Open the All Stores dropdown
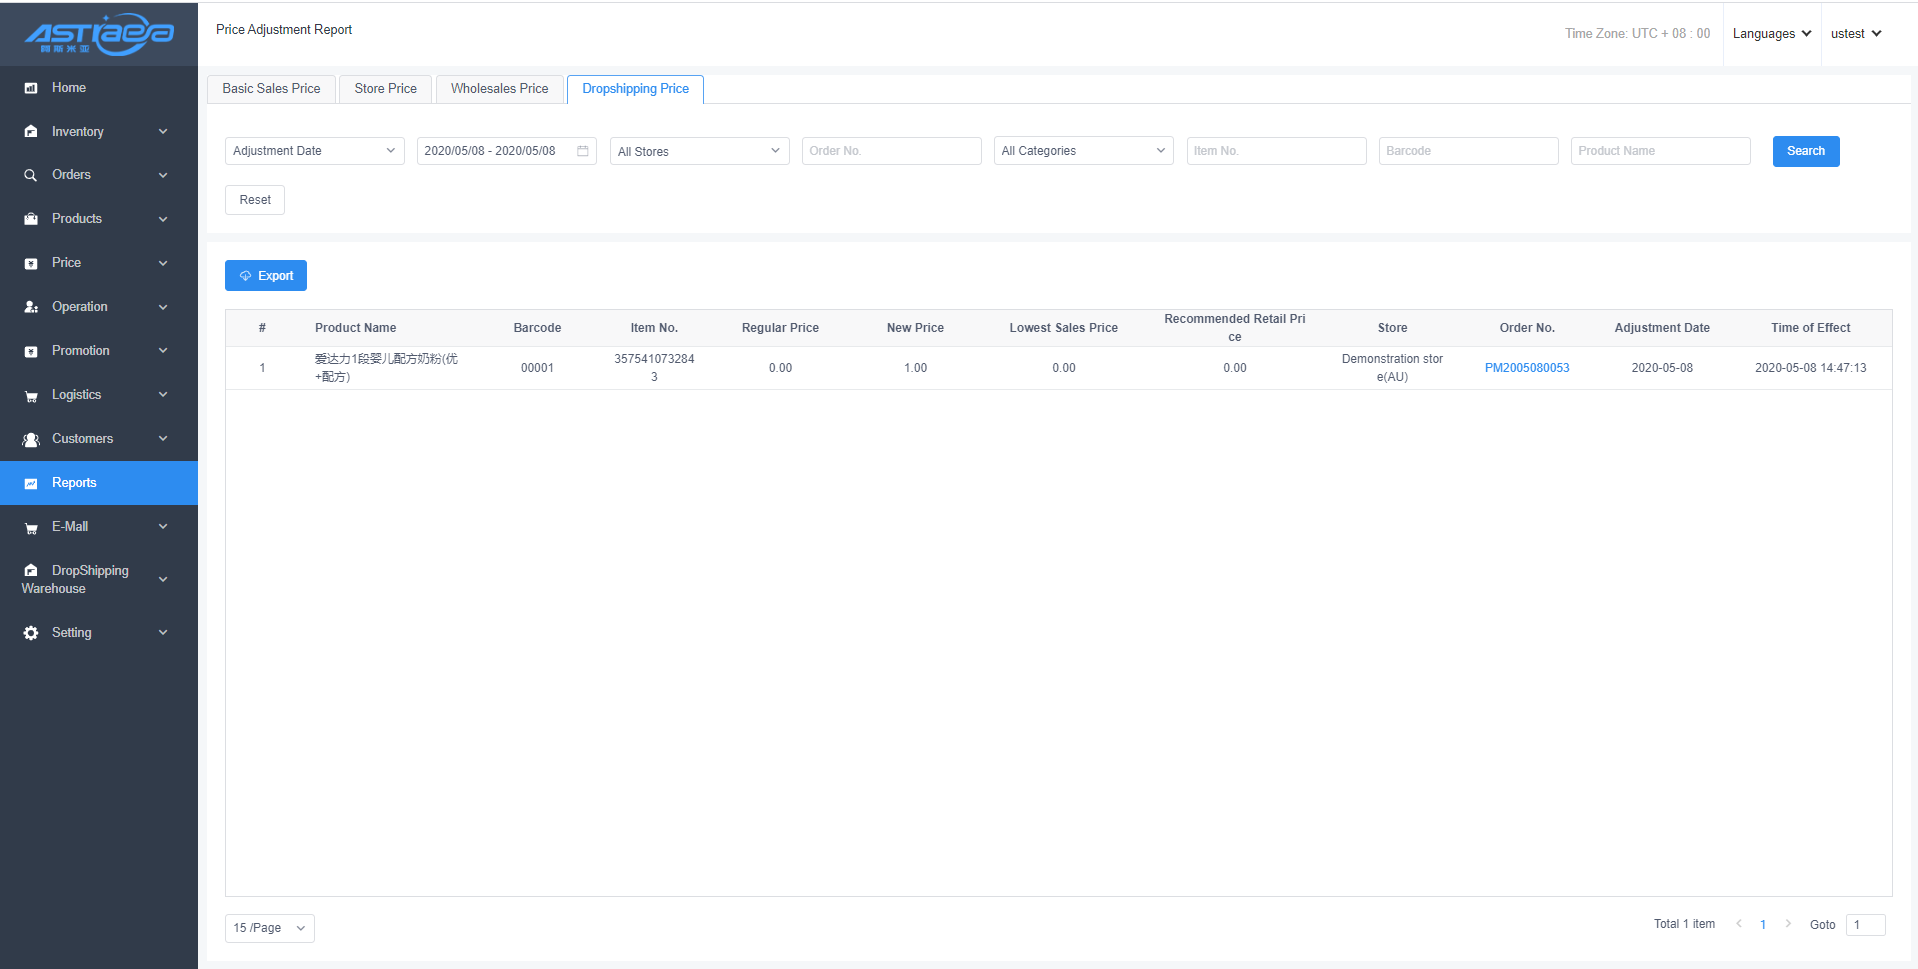Screen dimensions: 1918x969 (x=699, y=151)
